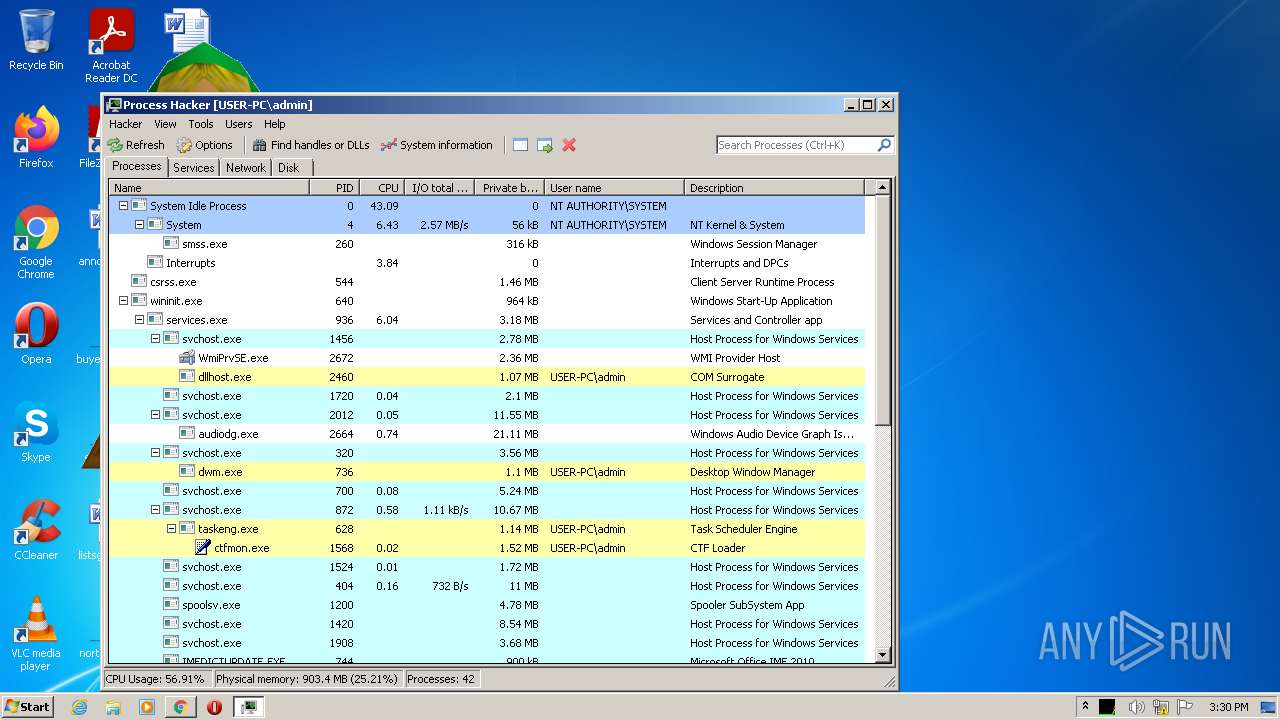
Task: Click the volume tray icon
Action: 1136,707
